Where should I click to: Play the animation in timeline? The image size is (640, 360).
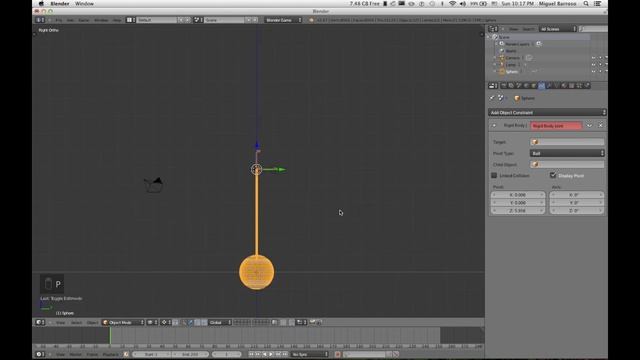pos(271,354)
